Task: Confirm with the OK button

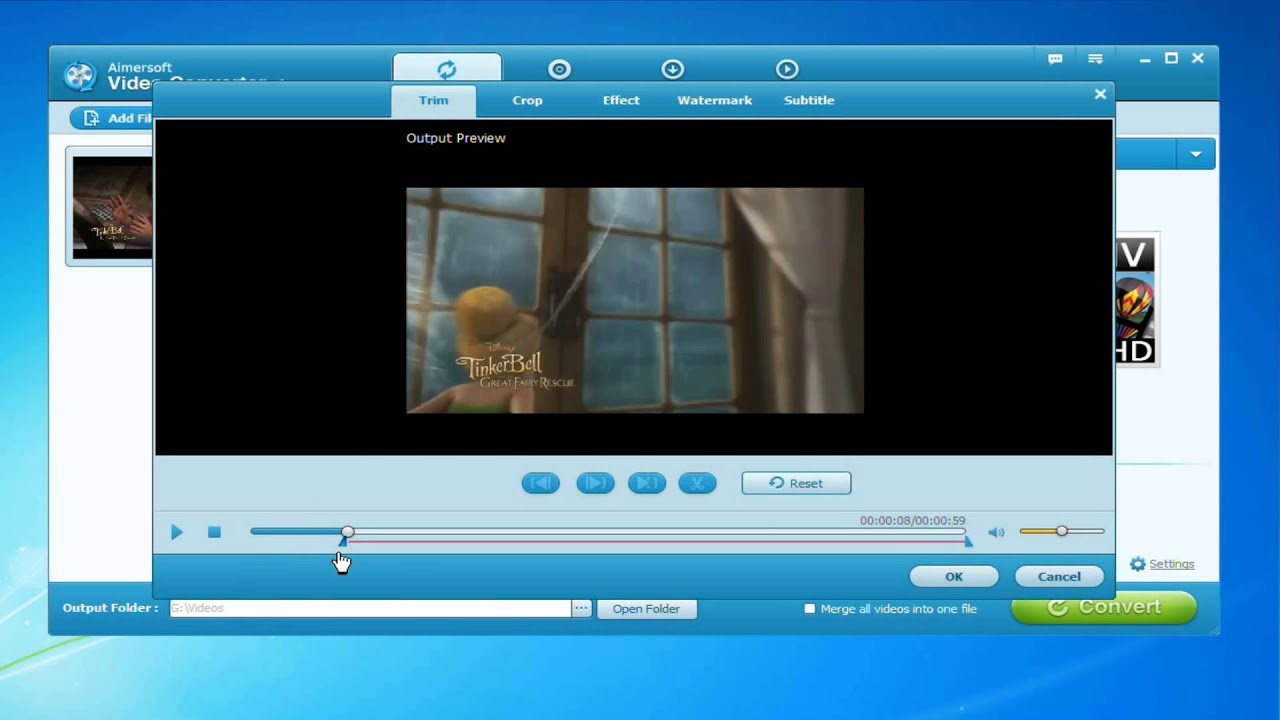Action: [954, 576]
